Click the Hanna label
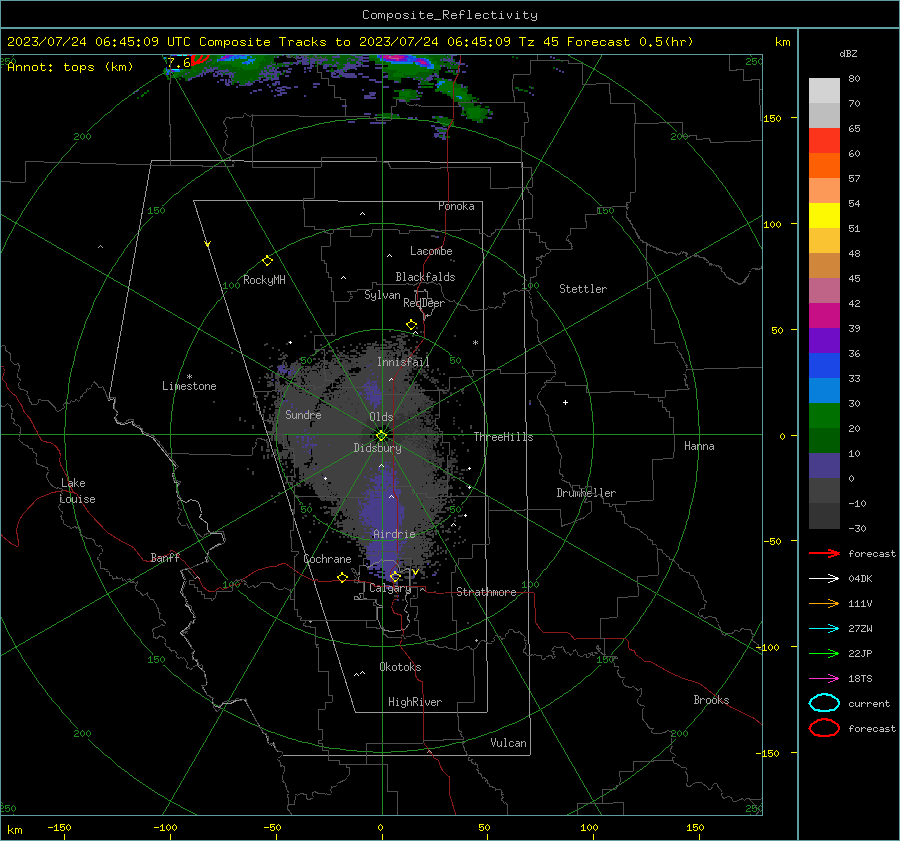The width and height of the screenshot is (900, 841). click(699, 446)
